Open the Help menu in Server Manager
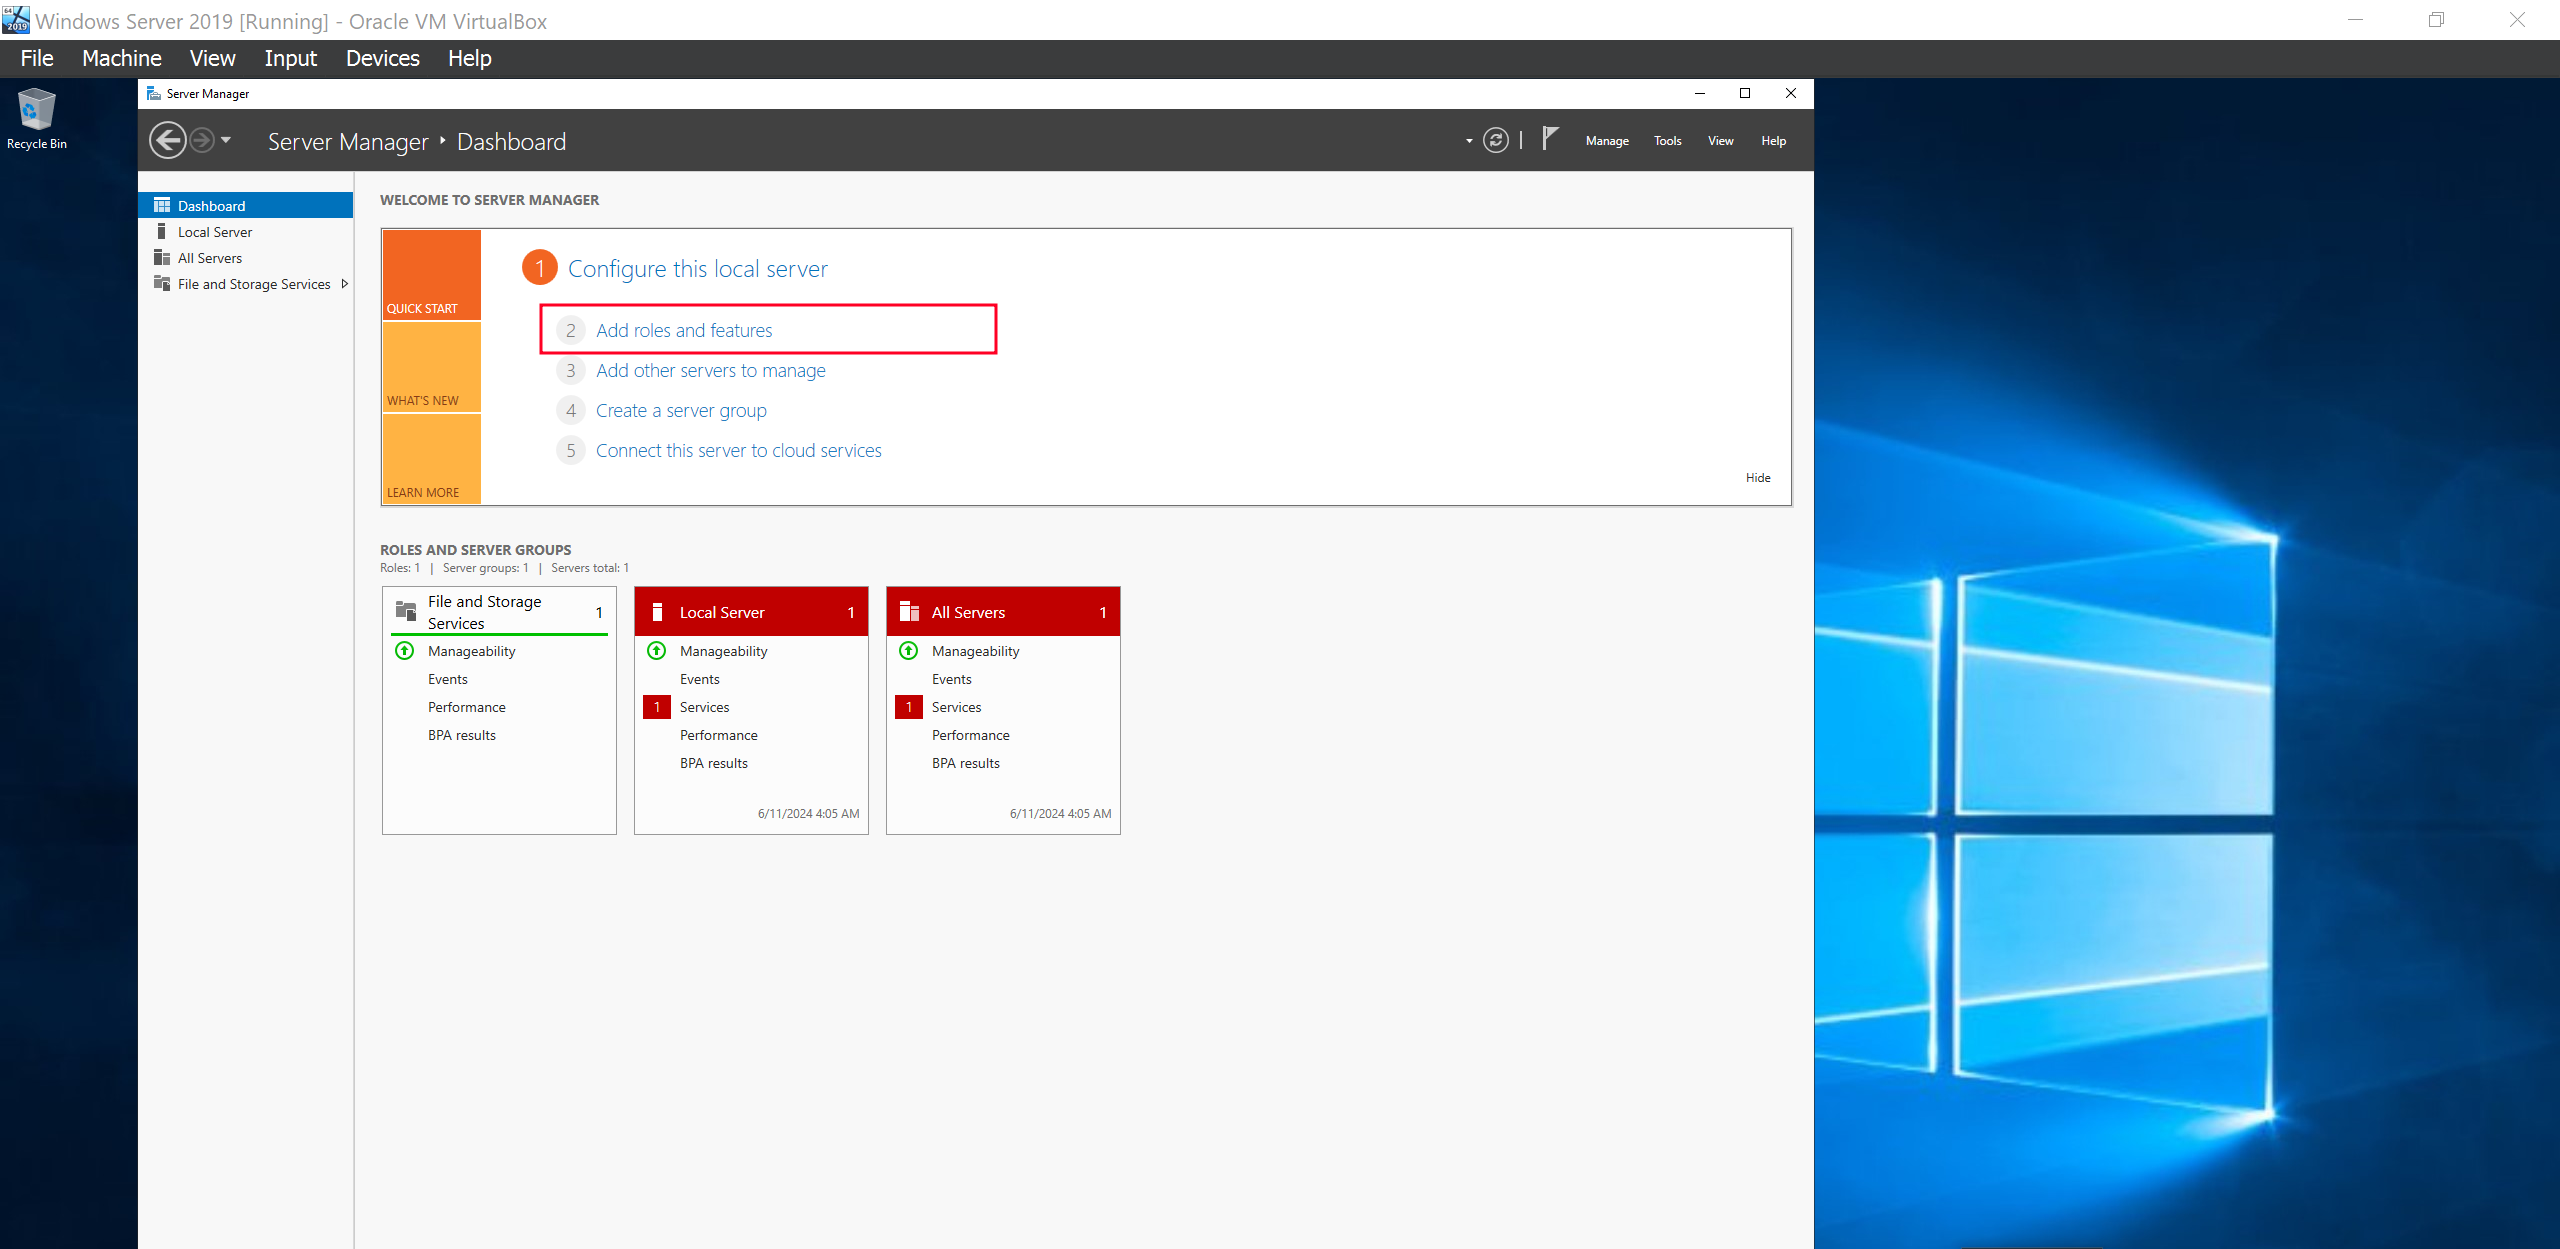 point(1773,141)
